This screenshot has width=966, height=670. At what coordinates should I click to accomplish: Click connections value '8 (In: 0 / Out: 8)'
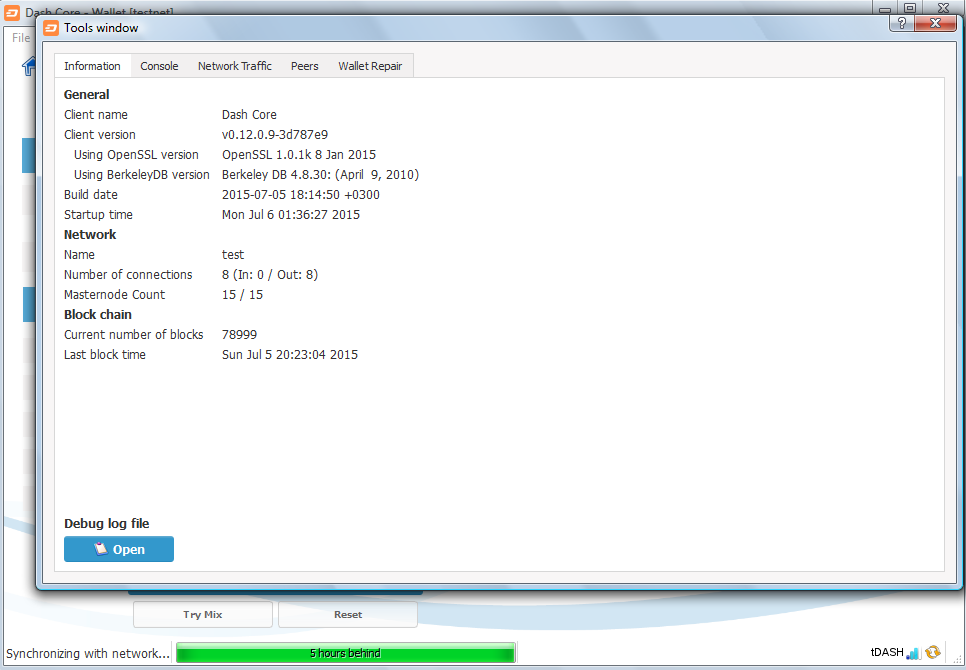pos(270,275)
